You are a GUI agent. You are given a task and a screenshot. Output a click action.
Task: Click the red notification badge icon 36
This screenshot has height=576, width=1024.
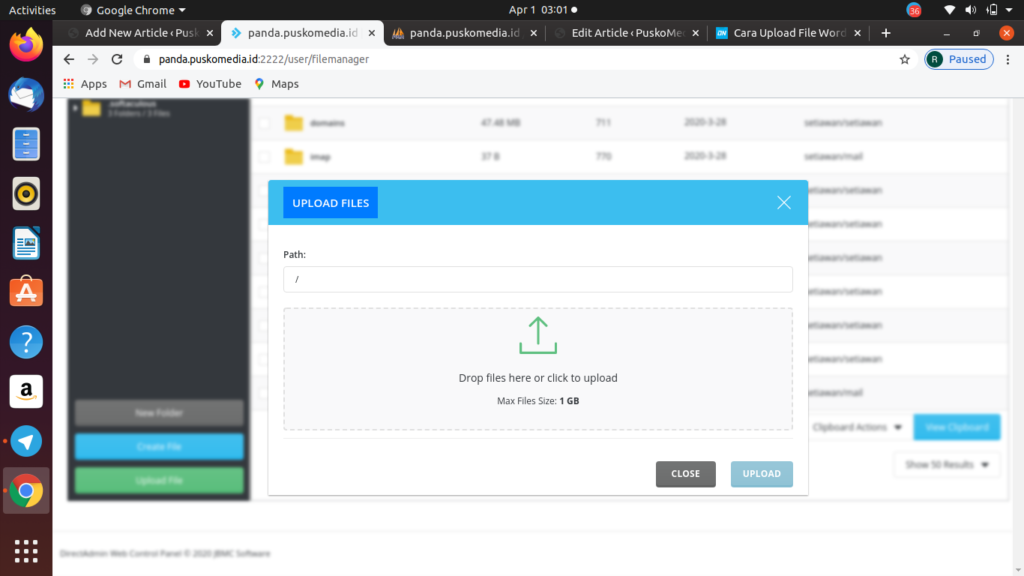click(x=914, y=10)
